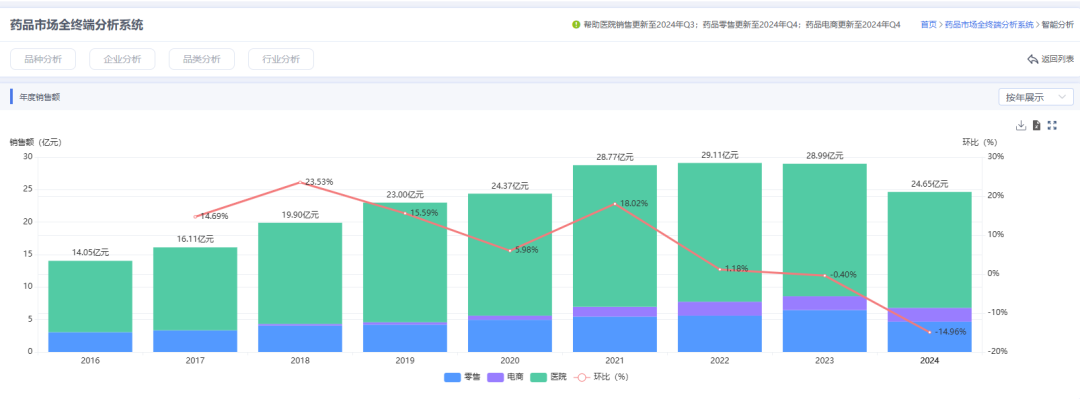Click the dropdown chevron beside 按年展示
Screen dimensions: 1080x399
tap(1062, 97)
